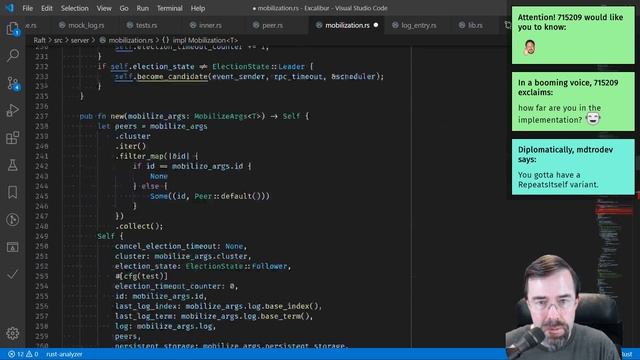Open the Go menu
This screenshot has height=360, width=640.
124,8
